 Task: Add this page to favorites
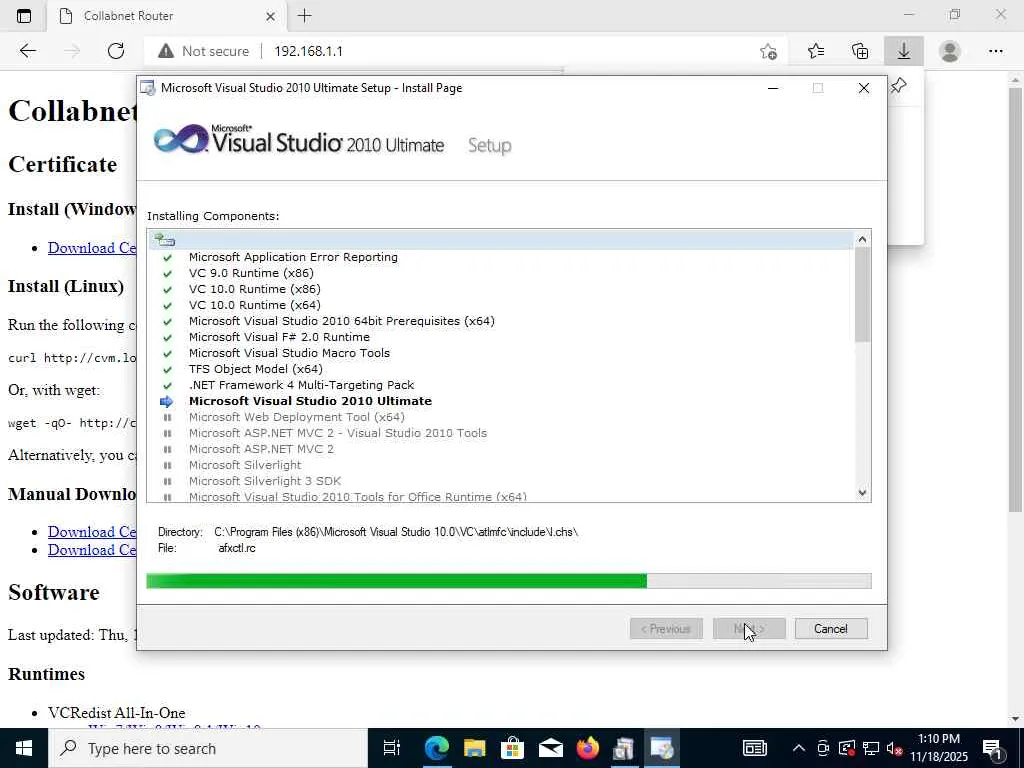[769, 51]
